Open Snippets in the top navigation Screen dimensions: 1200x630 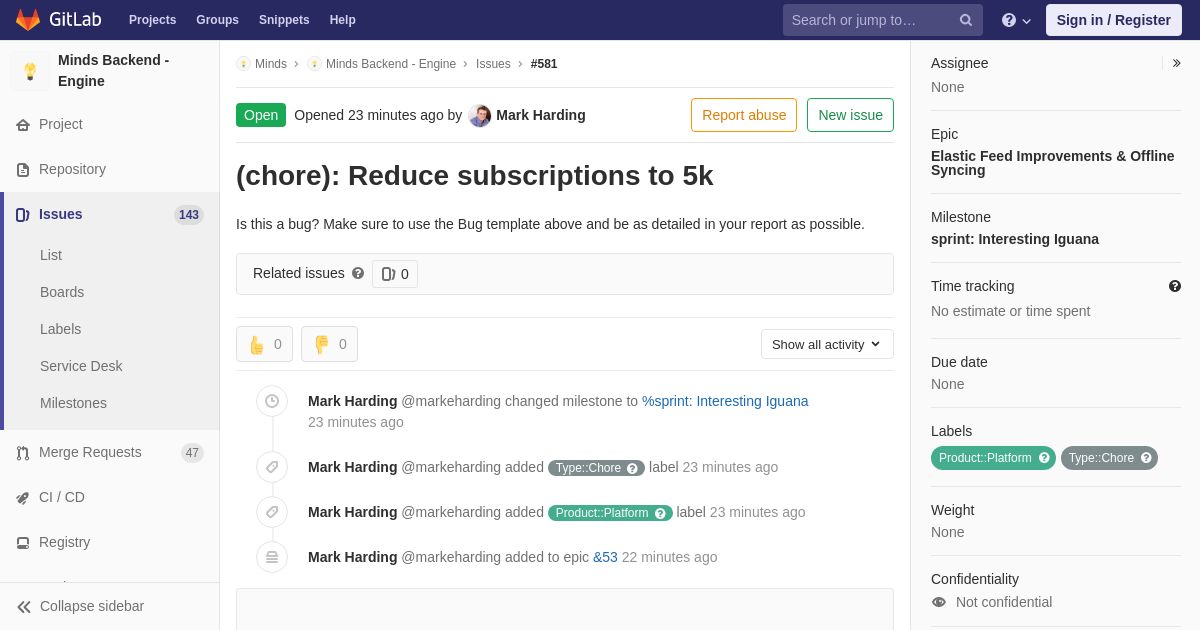click(x=284, y=20)
